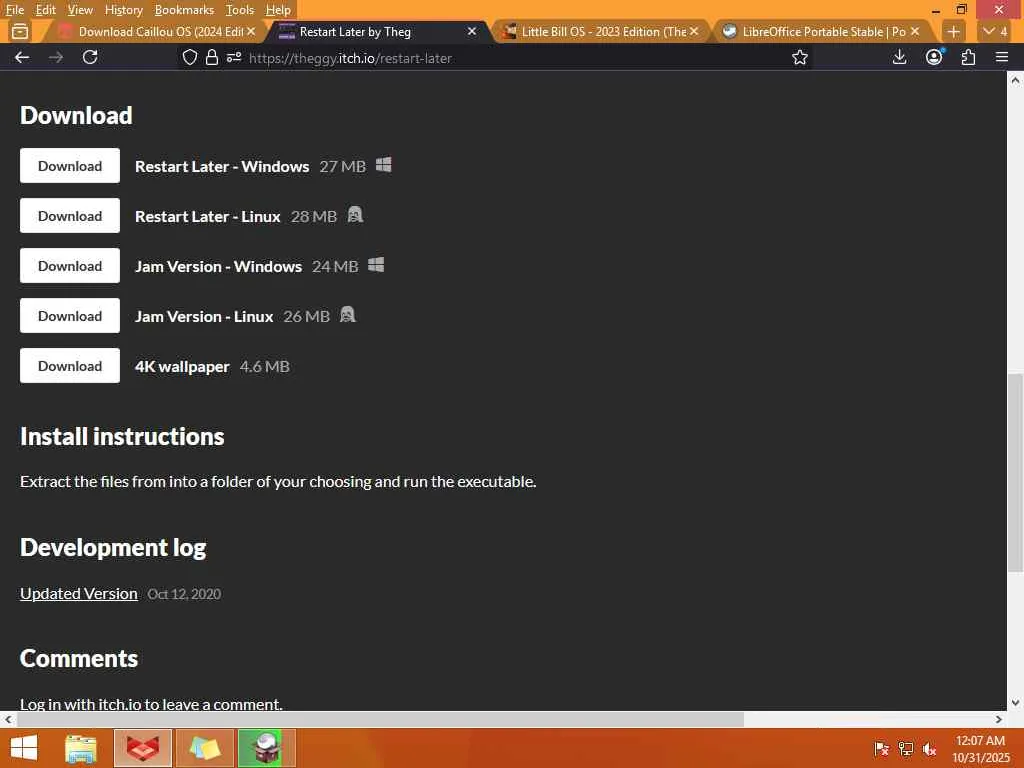Screen dimensions: 1024x768
Task: Close the LibreOffice Portable Stable tab
Action: click(x=914, y=31)
